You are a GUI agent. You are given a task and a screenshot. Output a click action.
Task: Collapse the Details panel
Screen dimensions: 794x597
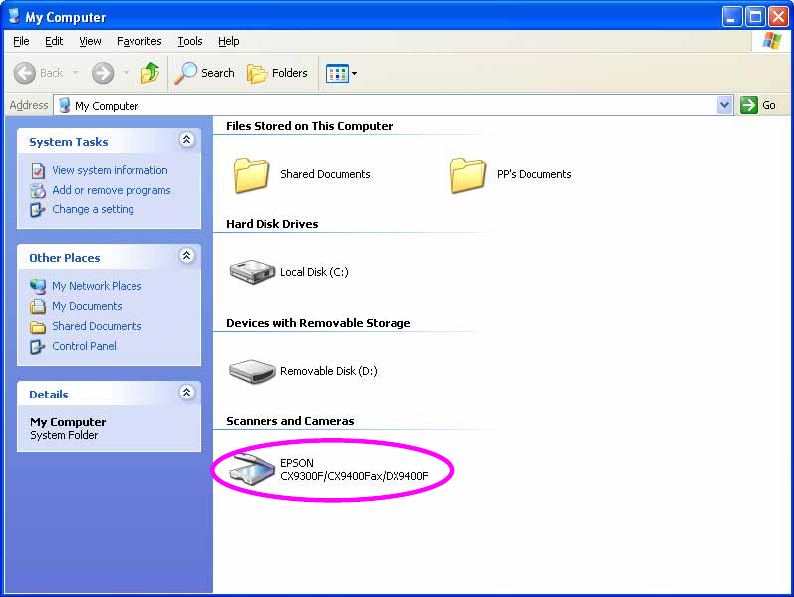[186, 392]
